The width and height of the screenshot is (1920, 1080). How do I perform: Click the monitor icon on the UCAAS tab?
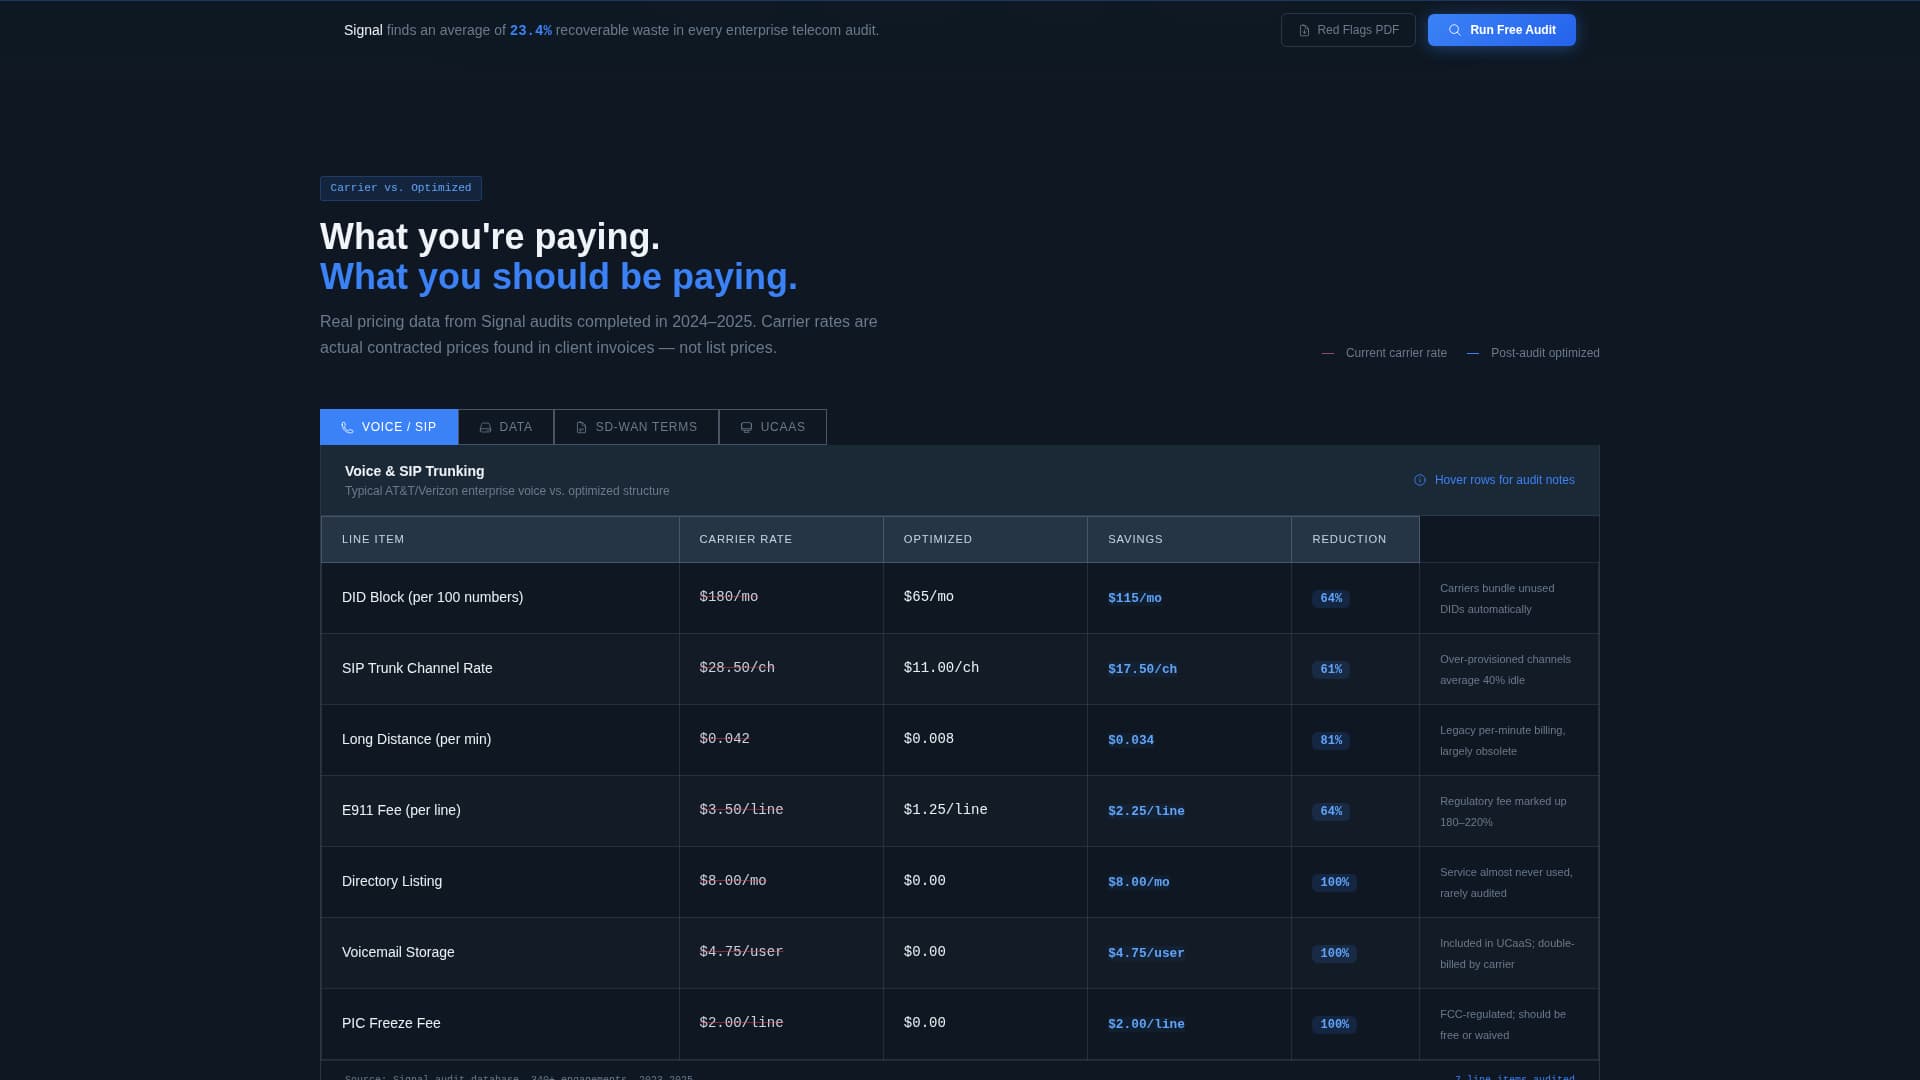click(x=746, y=426)
